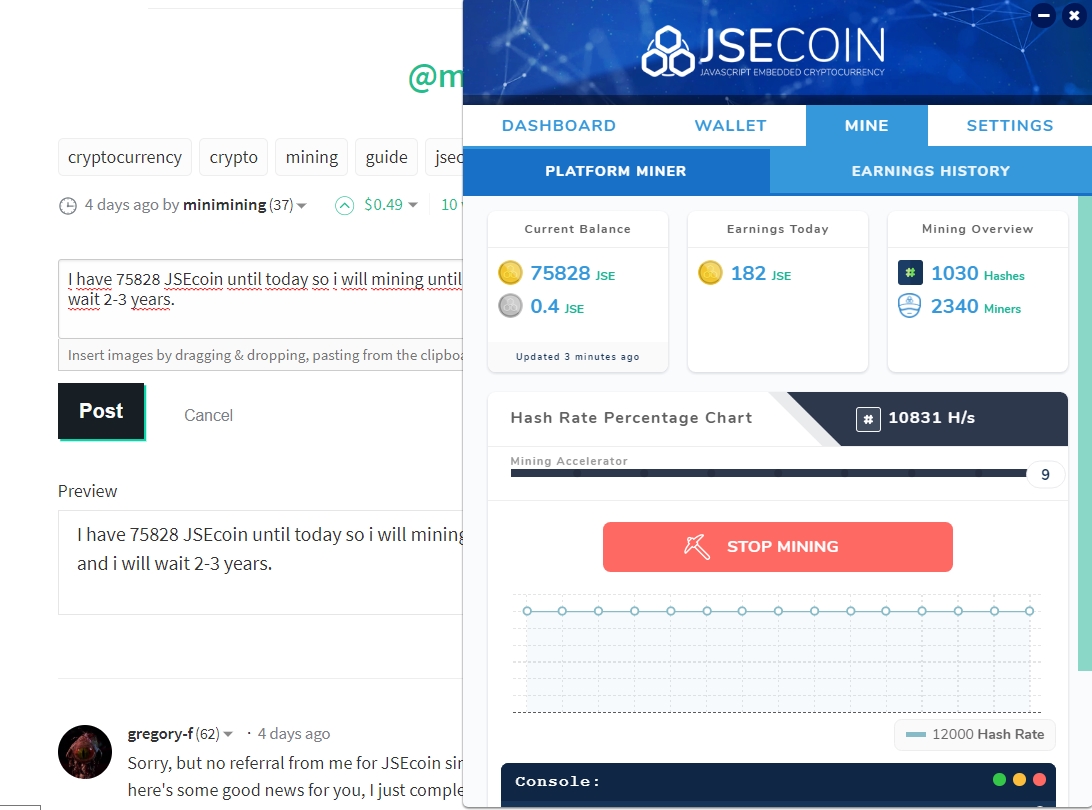Viewport: 1092px width, 810px height.
Task: Click the last data point on hash rate chart
Action: pyautogui.click(x=1029, y=611)
